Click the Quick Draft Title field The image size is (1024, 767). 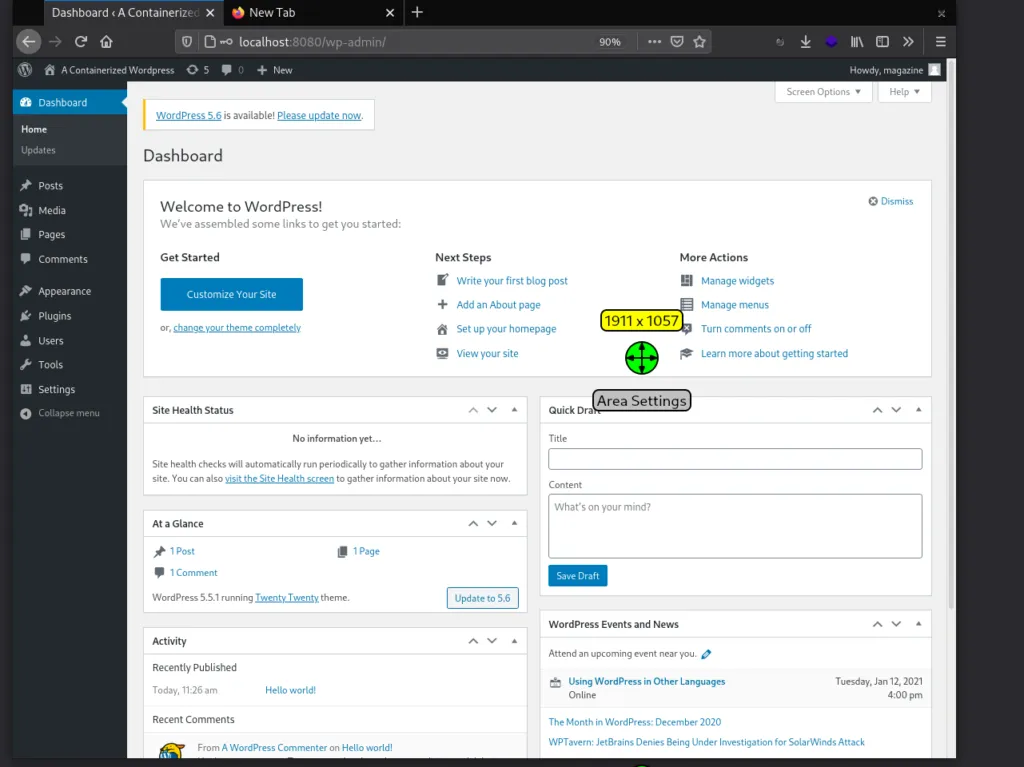(x=734, y=459)
